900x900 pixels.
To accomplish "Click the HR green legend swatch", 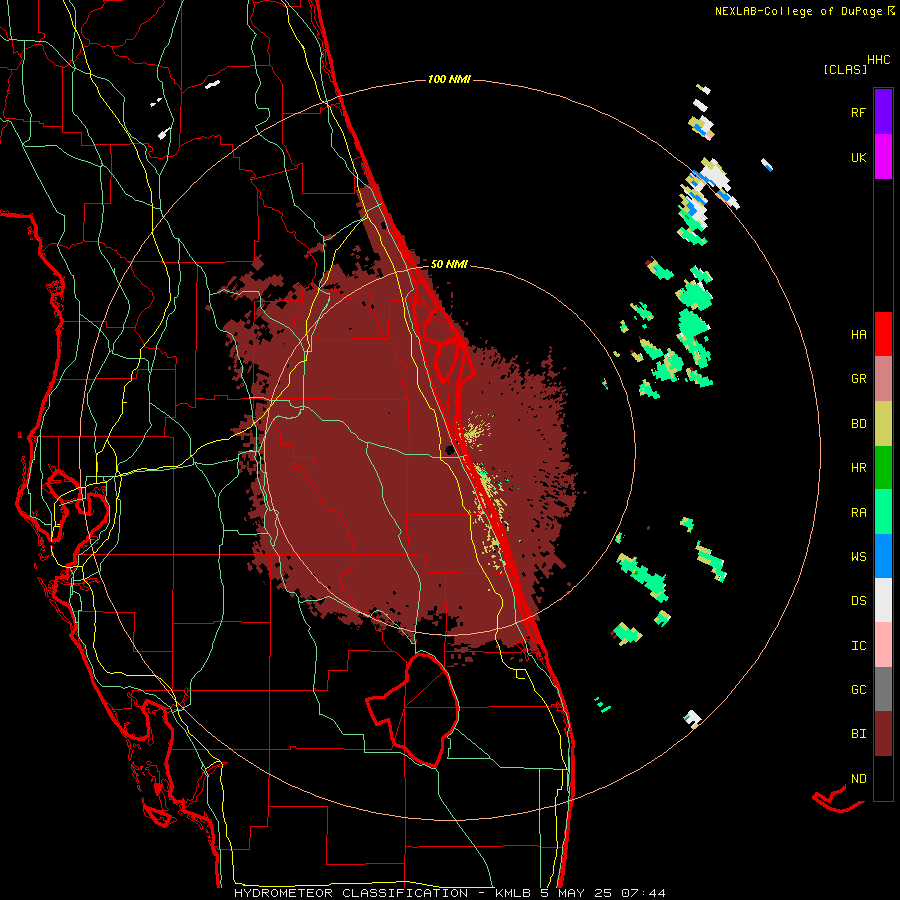I will coord(883,468).
